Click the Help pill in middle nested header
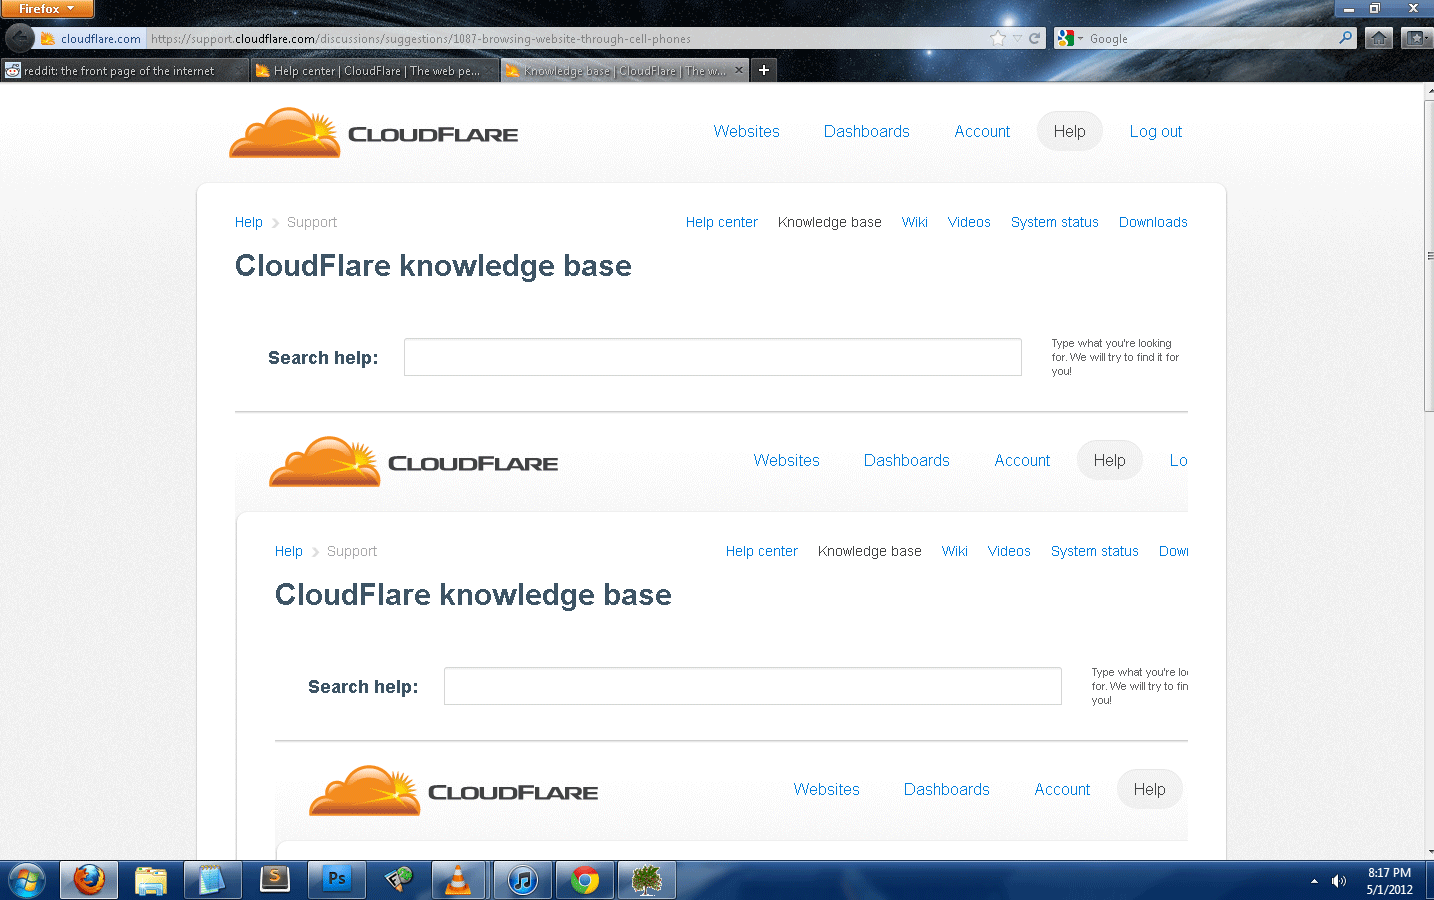The image size is (1434, 900). pos(1109,460)
